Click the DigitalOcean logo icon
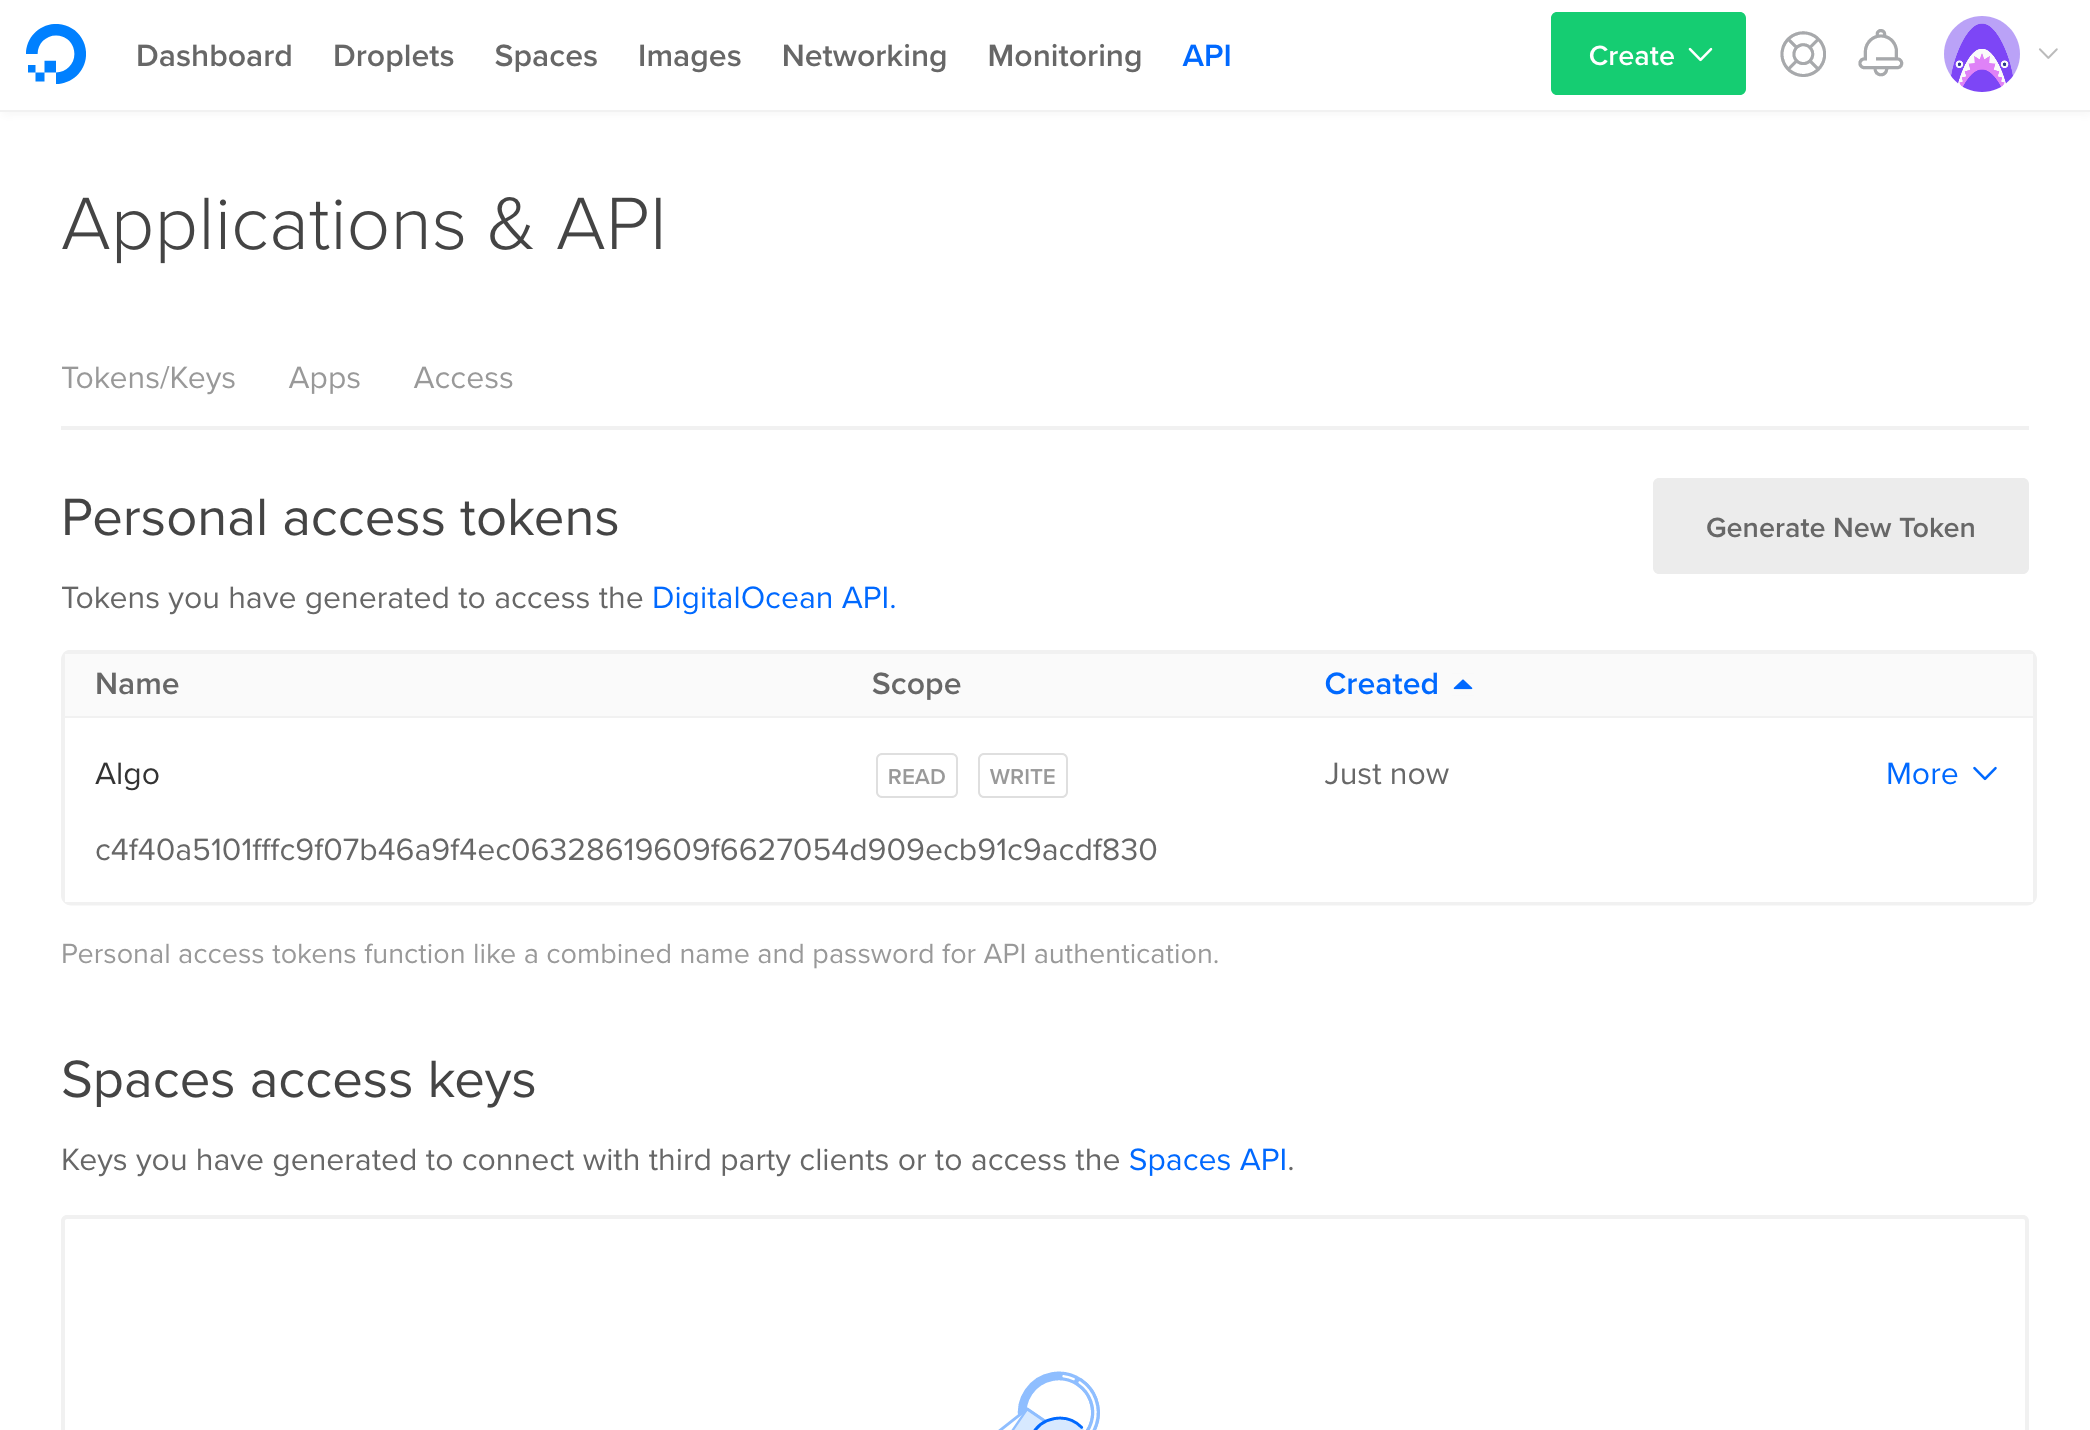This screenshot has width=2090, height=1430. [x=56, y=54]
